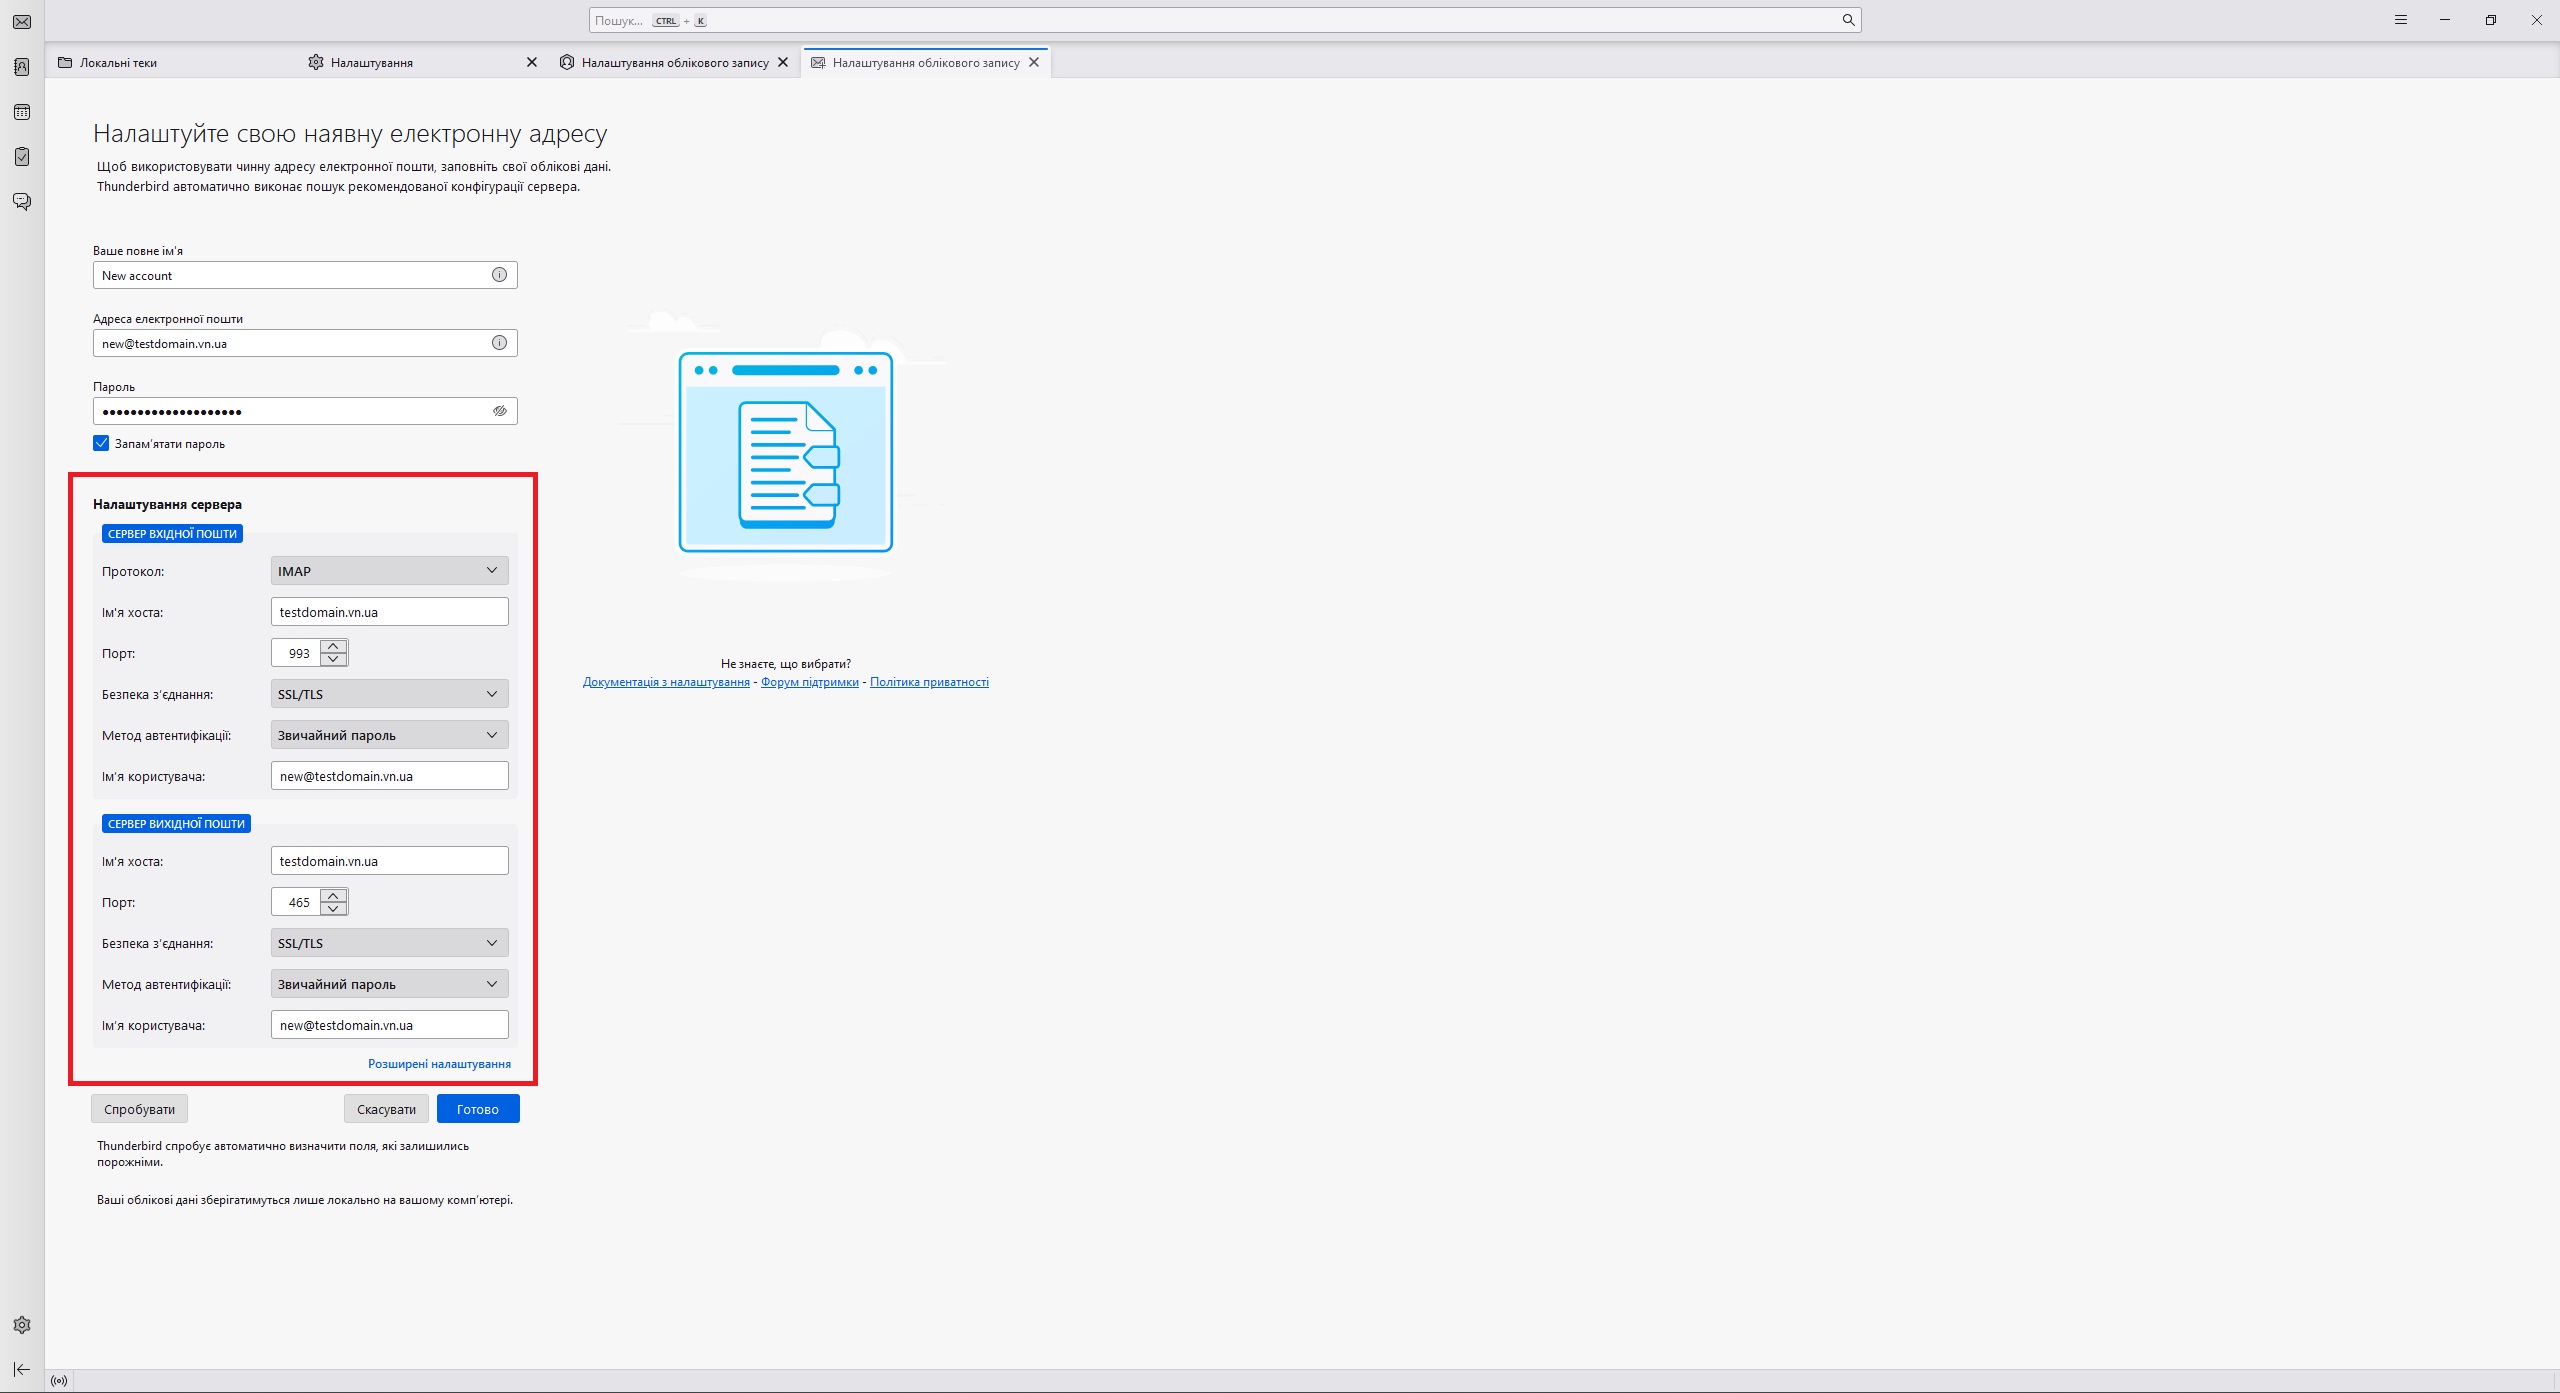Open the 'Розширені налаштування' link
Image resolution: width=2560 pixels, height=1393 pixels.
439,1064
